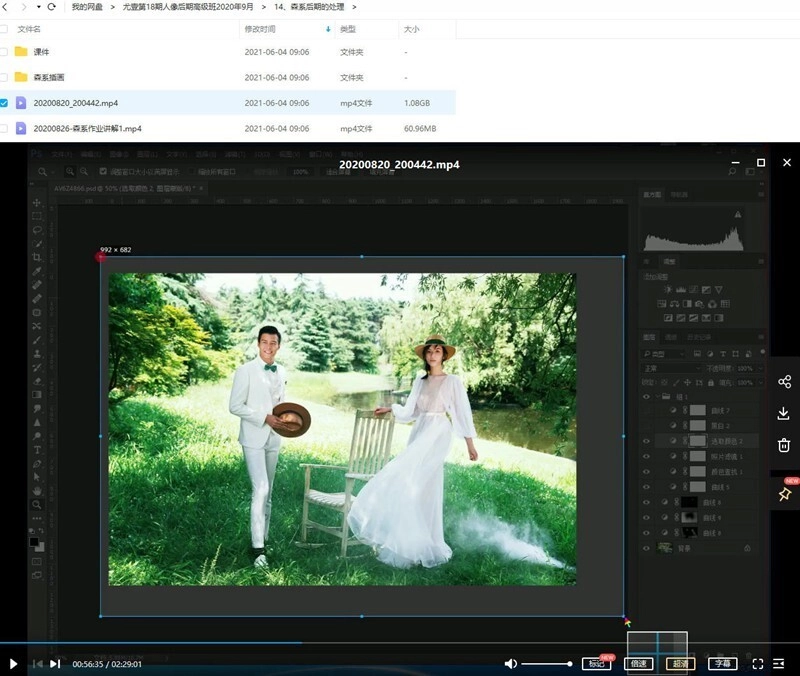Viewport: 800px width, 676px height.
Task: Click the fullscreen icon in the player controls
Action: [x=757, y=663]
